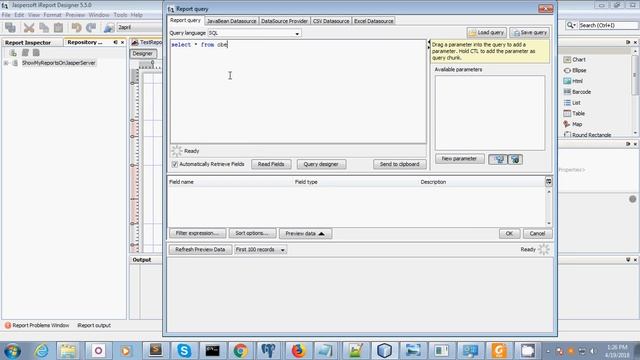Open the File menu

6,15
